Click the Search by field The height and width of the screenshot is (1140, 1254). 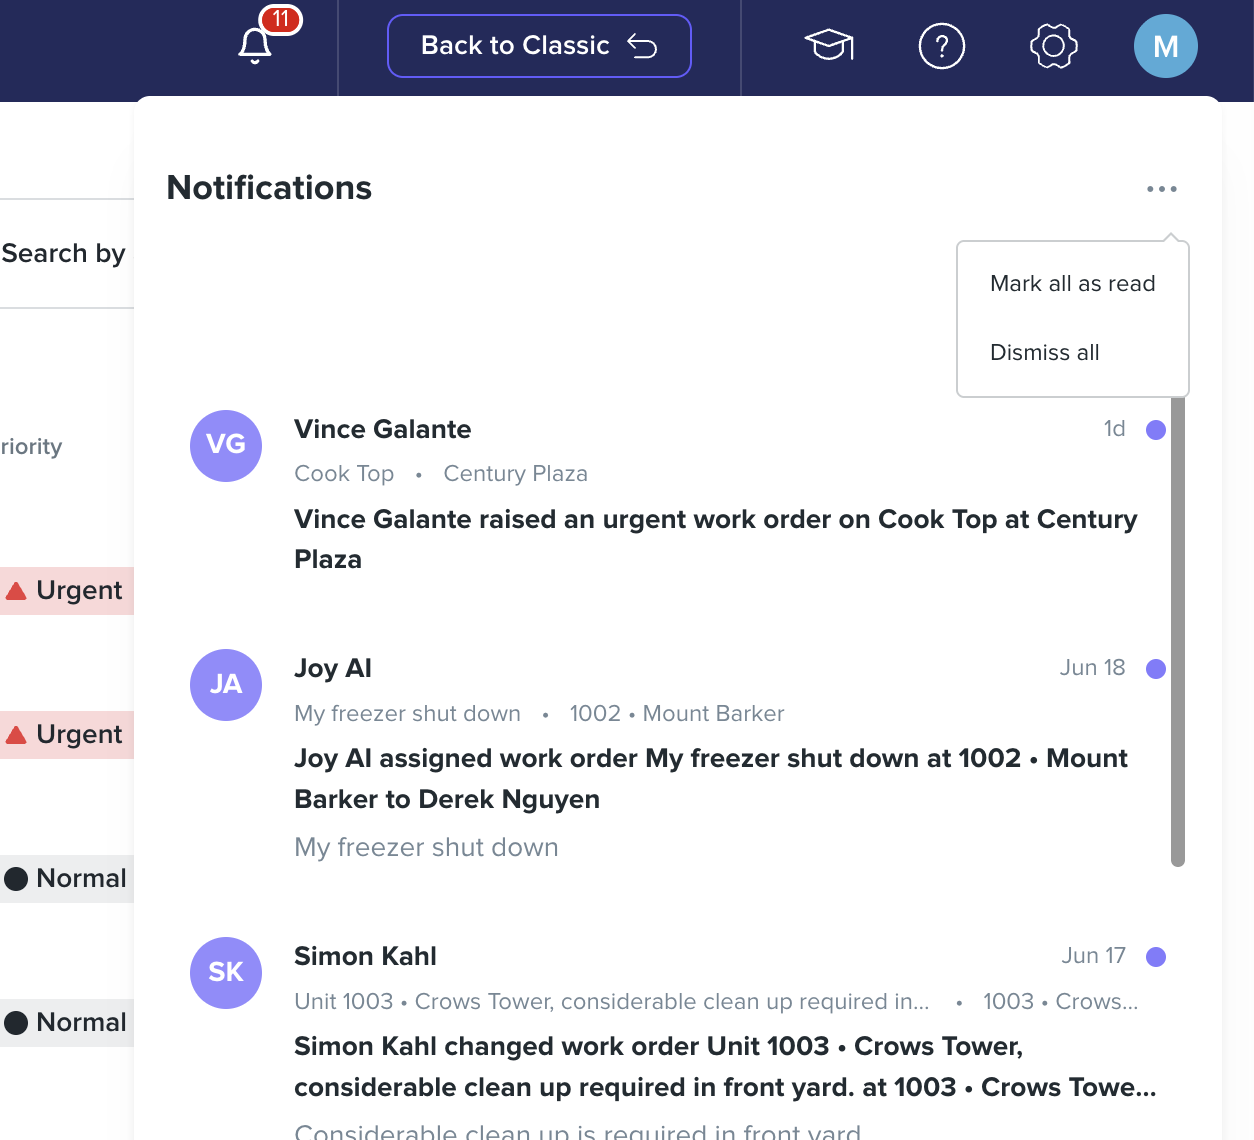[64, 254]
